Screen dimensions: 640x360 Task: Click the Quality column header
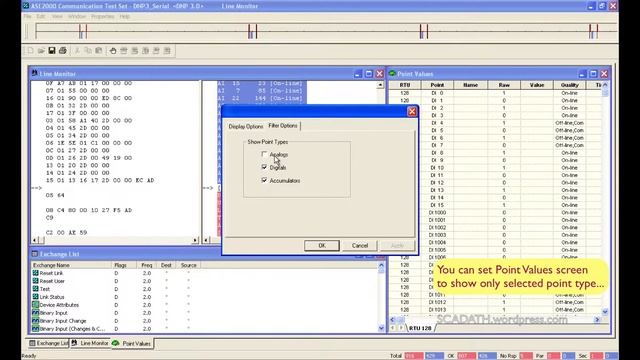coord(569,85)
